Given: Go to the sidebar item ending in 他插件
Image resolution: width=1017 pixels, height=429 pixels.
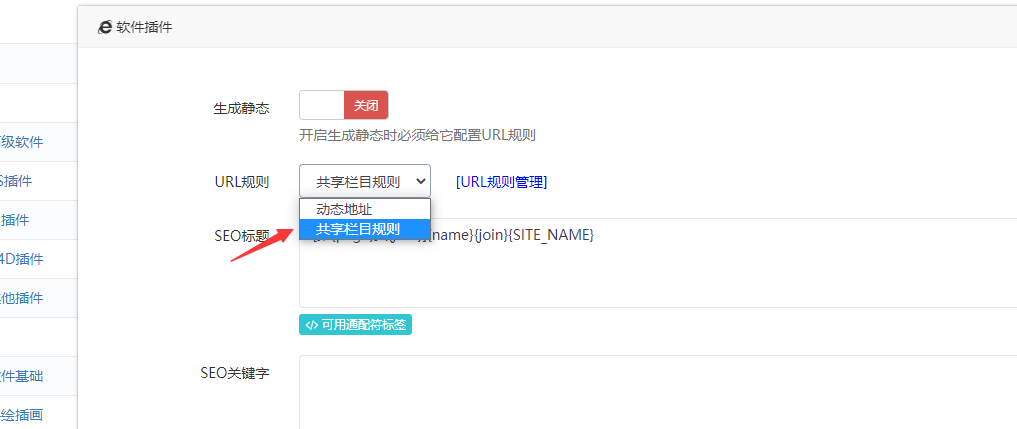Looking at the screenshot, I should pyautogui.click(x=22, y=298).
